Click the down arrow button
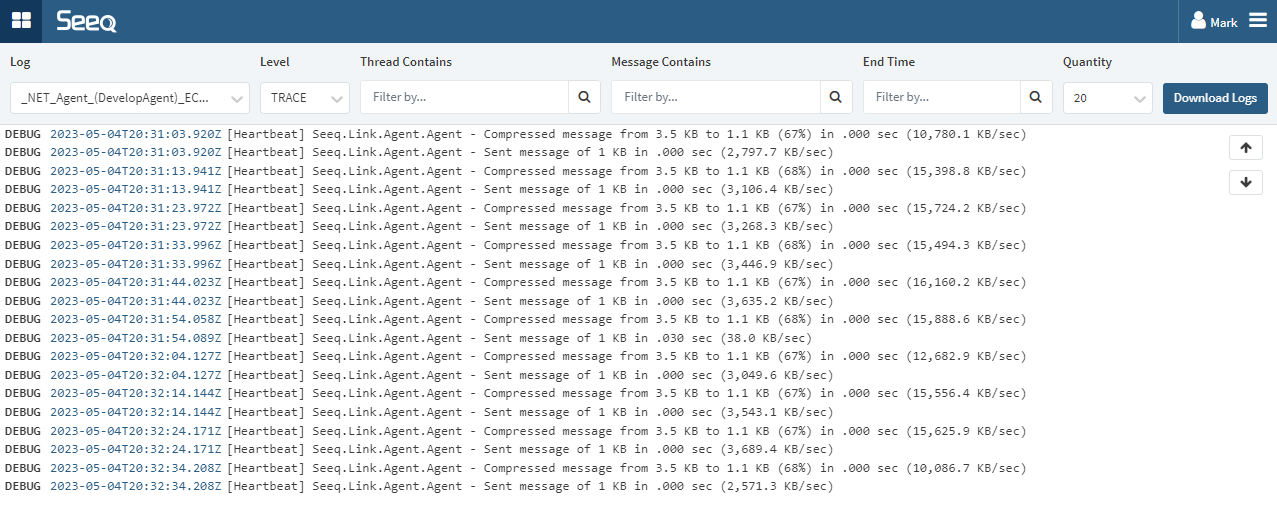This screenshot has width=1277, height=505. pyautogui.click(x=1245, y=182)
